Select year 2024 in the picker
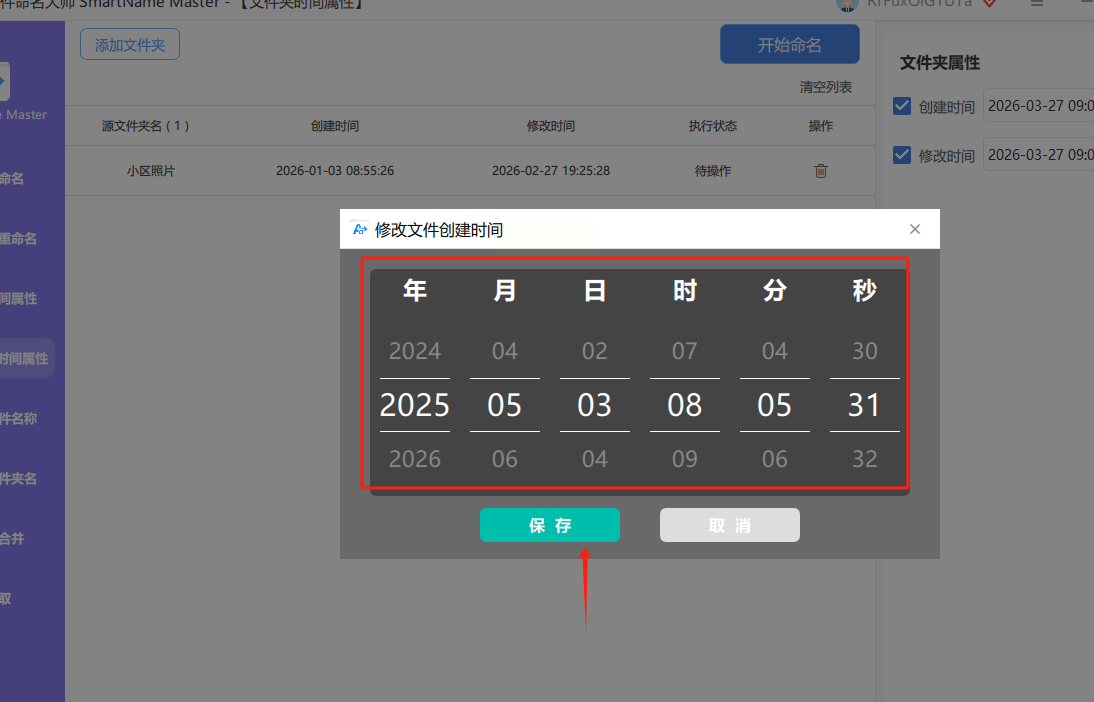Image resolution: width=1094 pixels, height=702 pixels. 414,350
